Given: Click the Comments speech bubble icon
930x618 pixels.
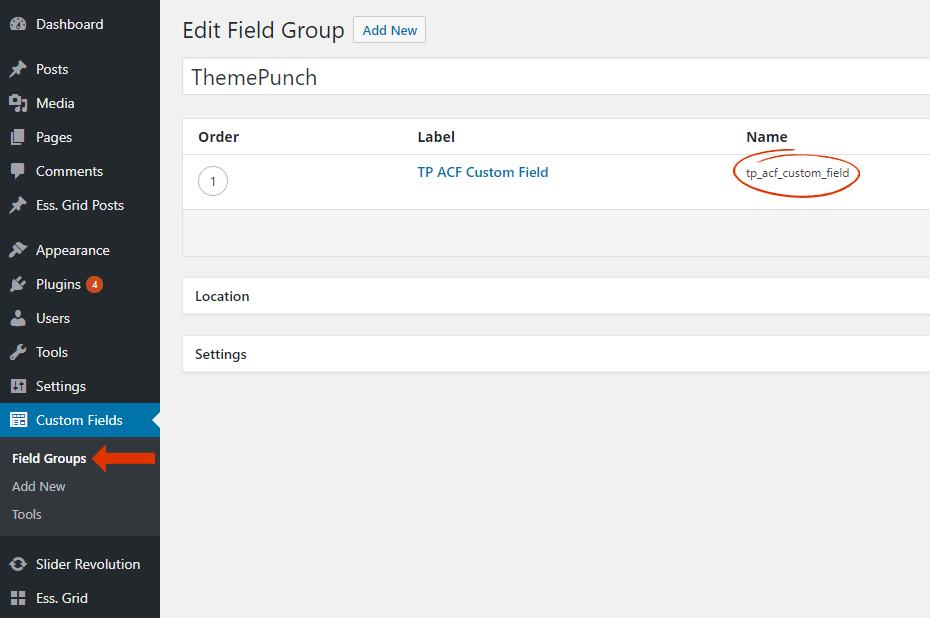Looking at the screenshot, I should [18, 171].
